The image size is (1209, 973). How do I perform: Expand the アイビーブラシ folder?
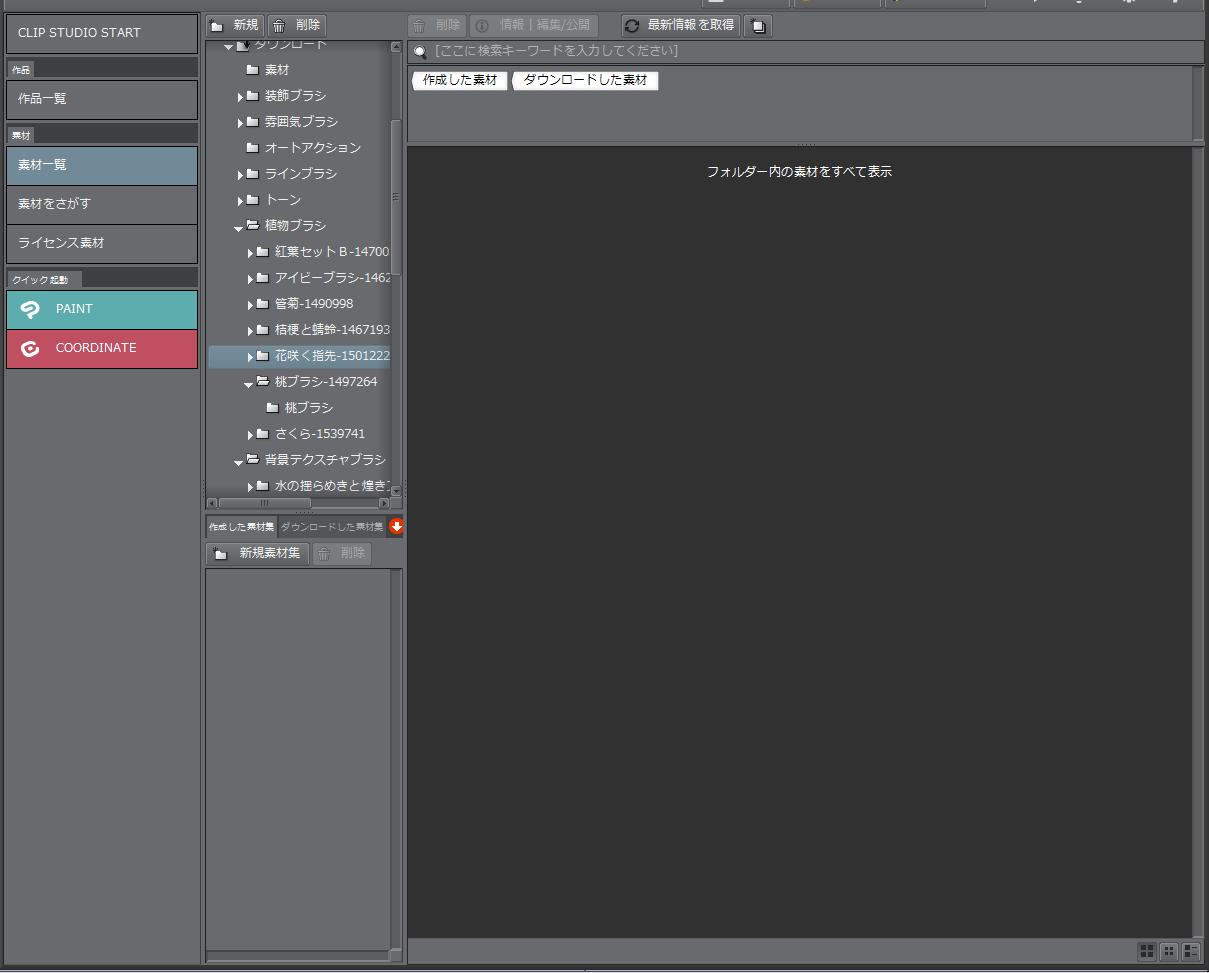251,279
